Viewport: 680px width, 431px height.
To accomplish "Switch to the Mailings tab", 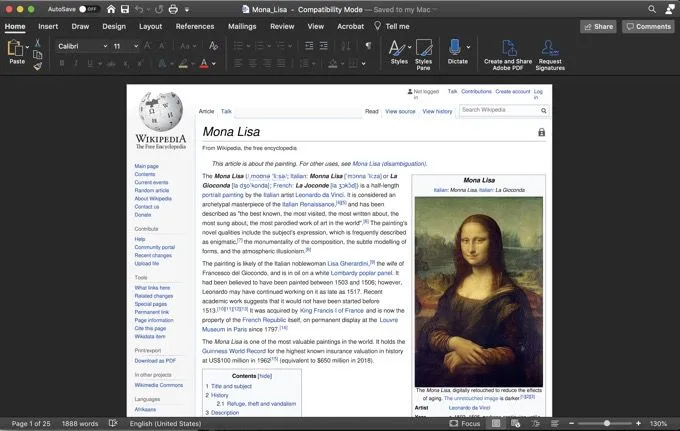I will 242,26.
